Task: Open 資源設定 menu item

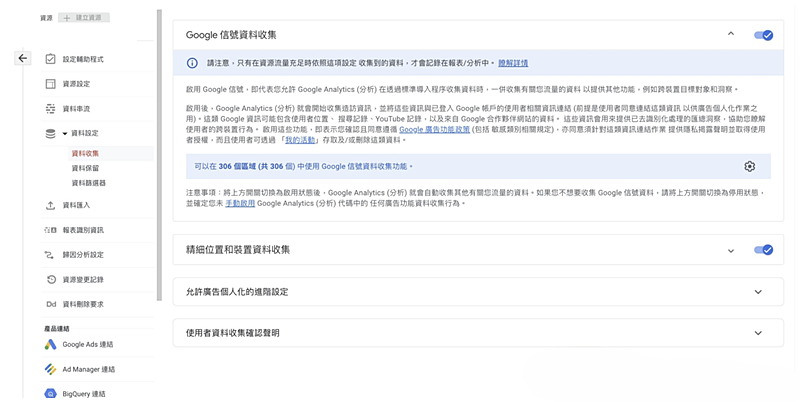Action: click(x=76, y=84)
